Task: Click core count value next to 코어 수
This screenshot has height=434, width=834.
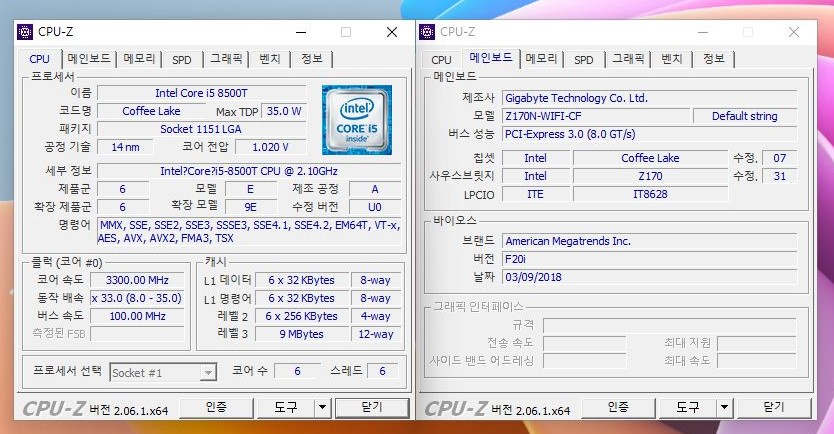Action: pyautogui.click(x=297, y=371)
